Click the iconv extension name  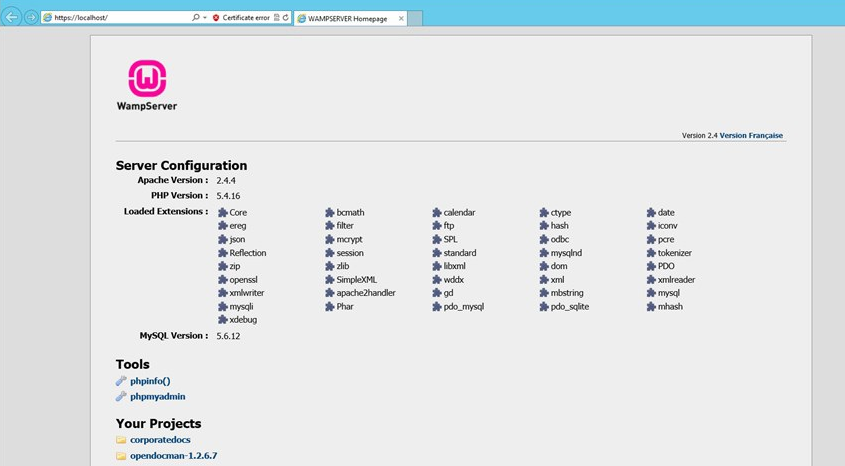[667, 226]
